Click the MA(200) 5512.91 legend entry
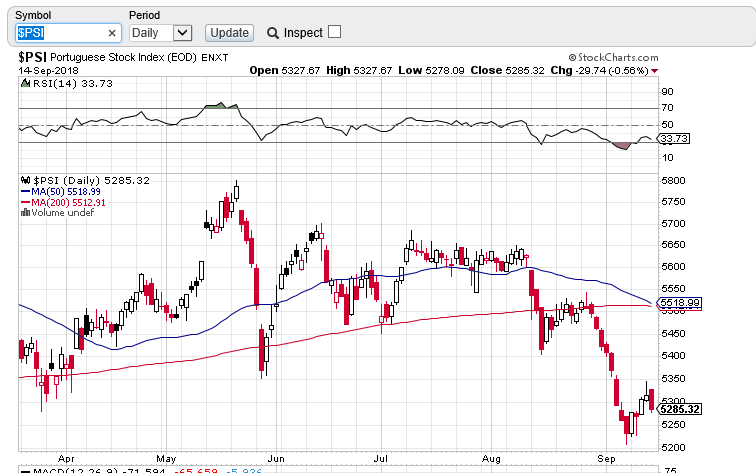756x473 pixels. 68,203
